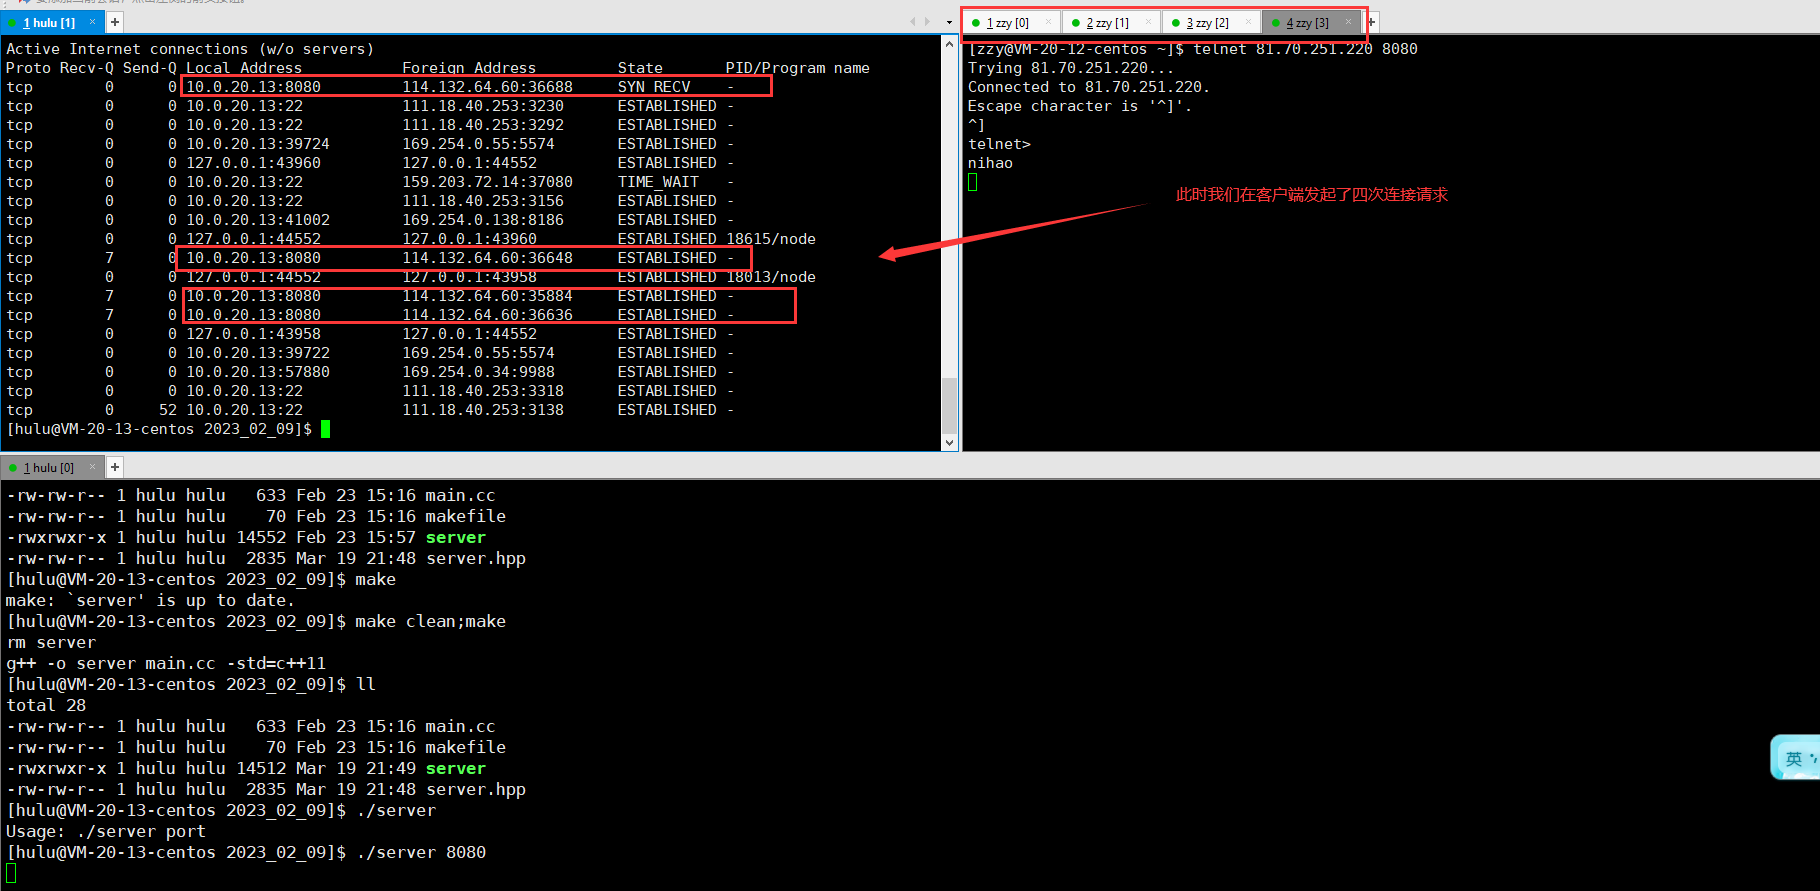The height and width of the screenshot is (891, 1820).
Task: Click green 'server' file dated Mar 19 21:49
Action: 456,768
